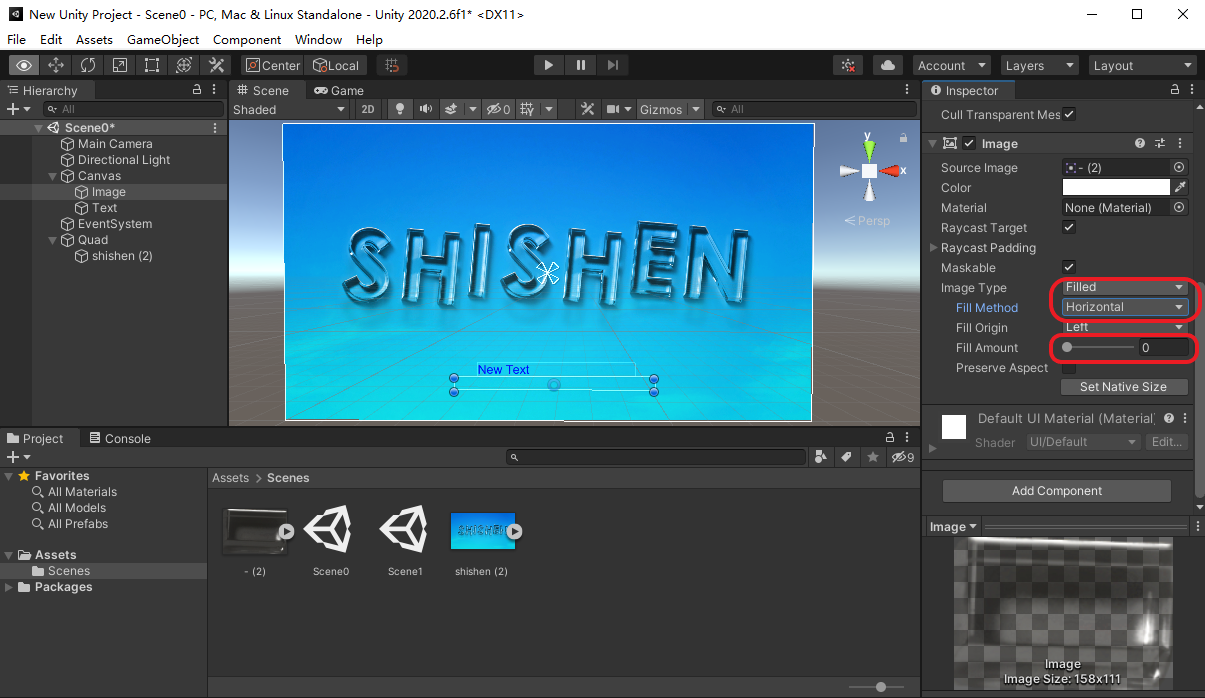Disable the Raycast Target checkbox
The width and height of the screenshot is (1205, 698).
[1068, 227]
